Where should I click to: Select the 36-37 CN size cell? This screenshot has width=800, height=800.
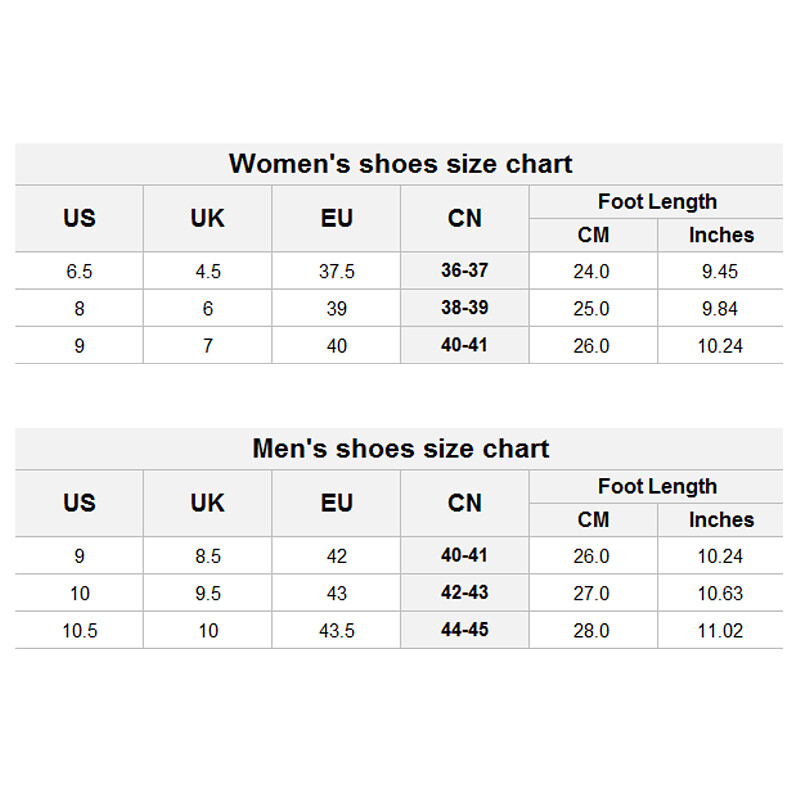coord(465,270)
